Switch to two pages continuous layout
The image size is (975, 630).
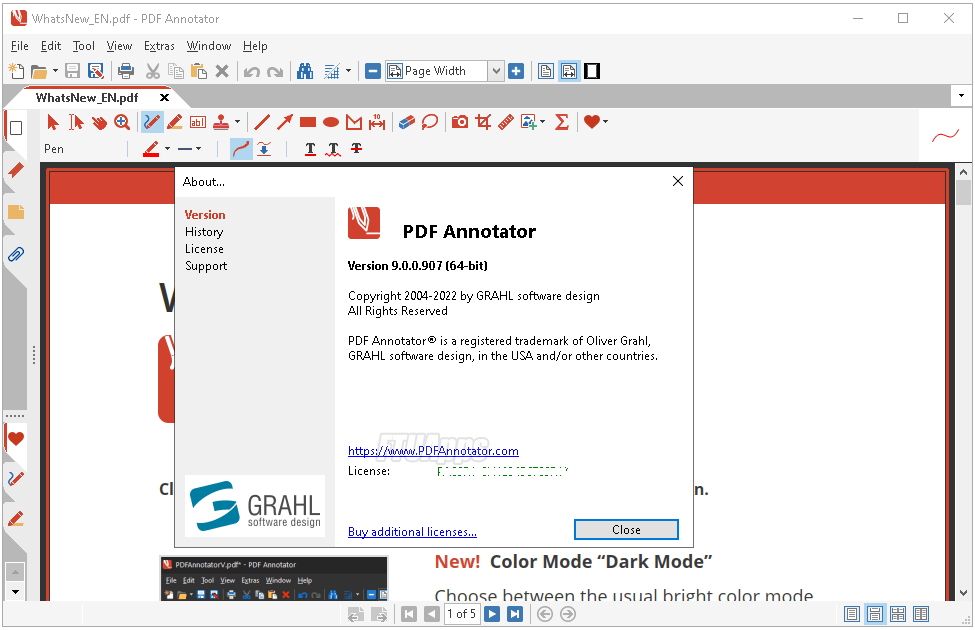pyautogui.click(x=898, y=614)
